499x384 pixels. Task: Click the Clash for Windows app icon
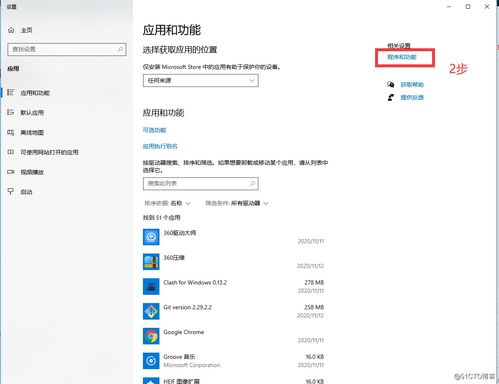(151, 286)
